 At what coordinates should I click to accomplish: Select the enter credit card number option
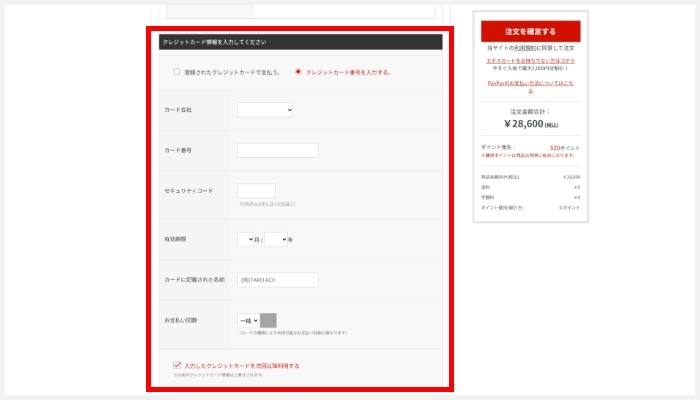coord(298,72)
